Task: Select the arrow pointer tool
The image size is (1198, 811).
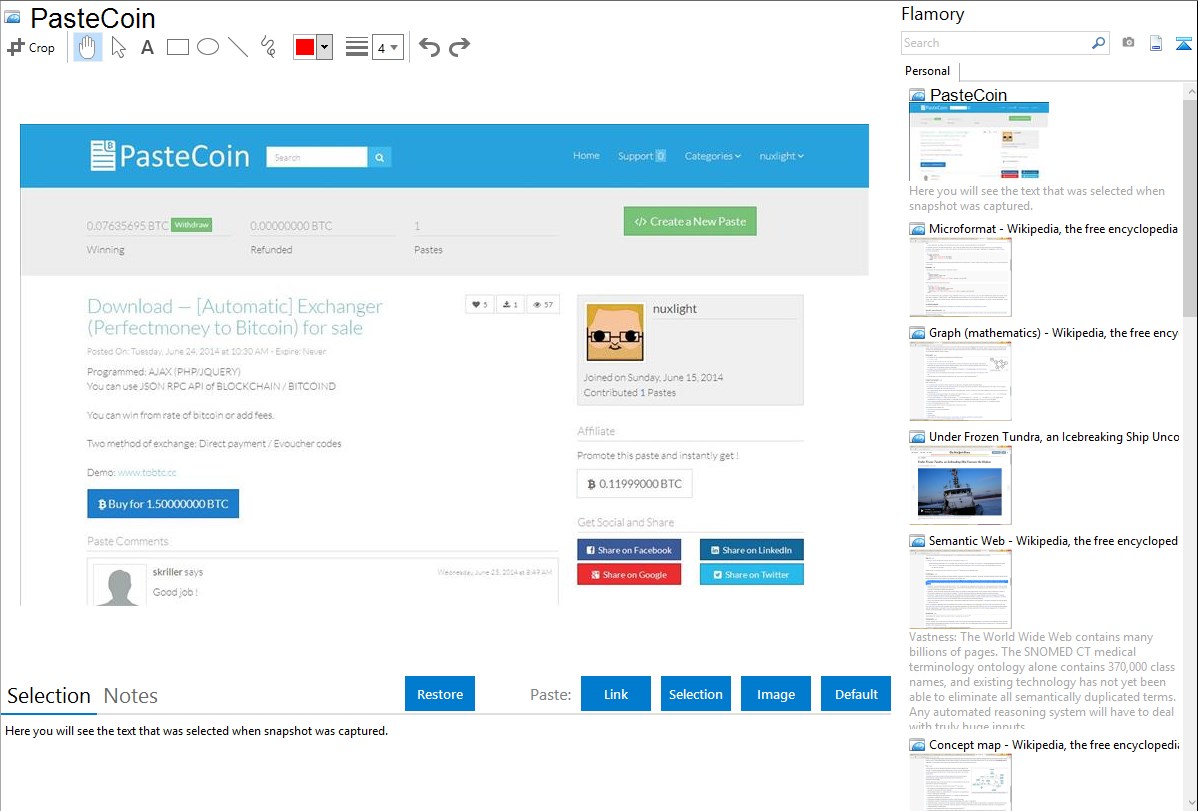Action: pos(118,47)
